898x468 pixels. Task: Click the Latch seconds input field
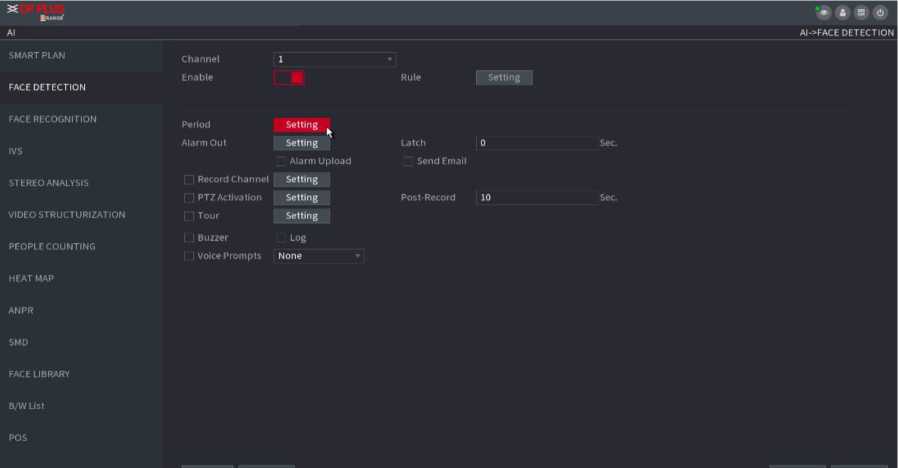coord(535,143)
